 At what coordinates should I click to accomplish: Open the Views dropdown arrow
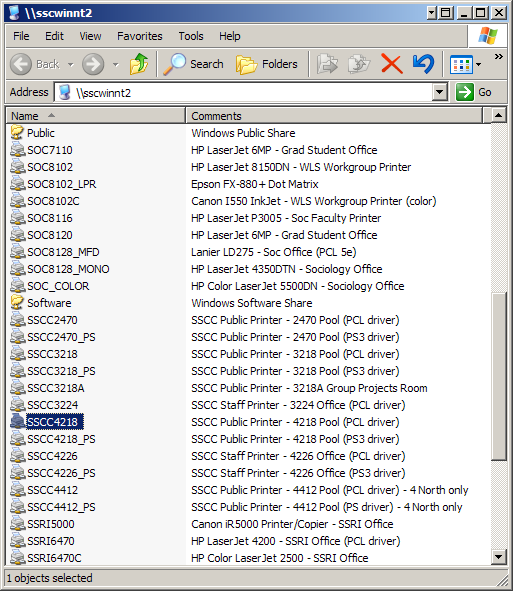pyautogui.click(x=478, y=64)
